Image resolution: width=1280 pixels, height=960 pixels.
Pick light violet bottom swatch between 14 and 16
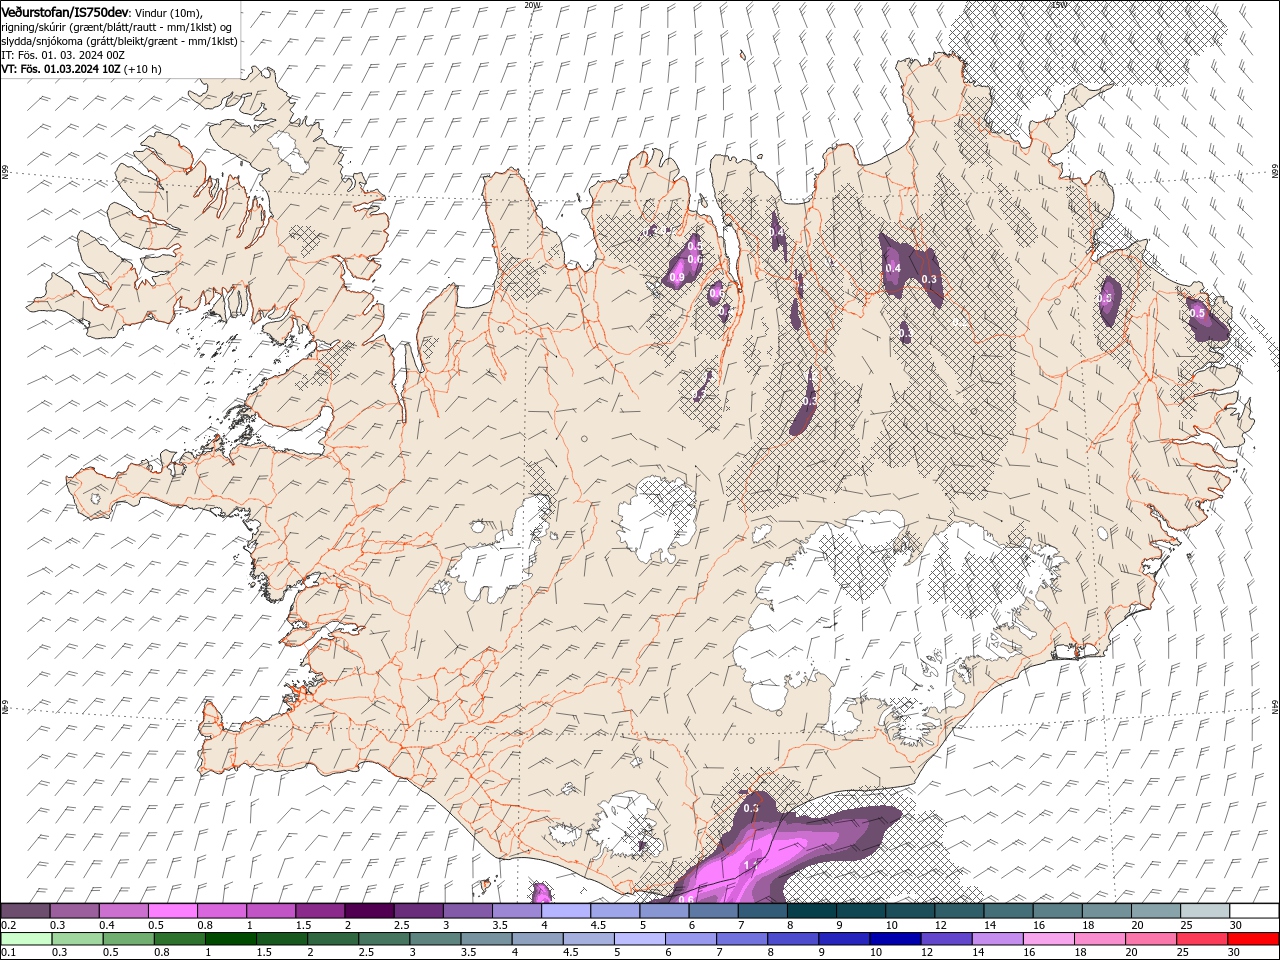[x=996, y=939]
